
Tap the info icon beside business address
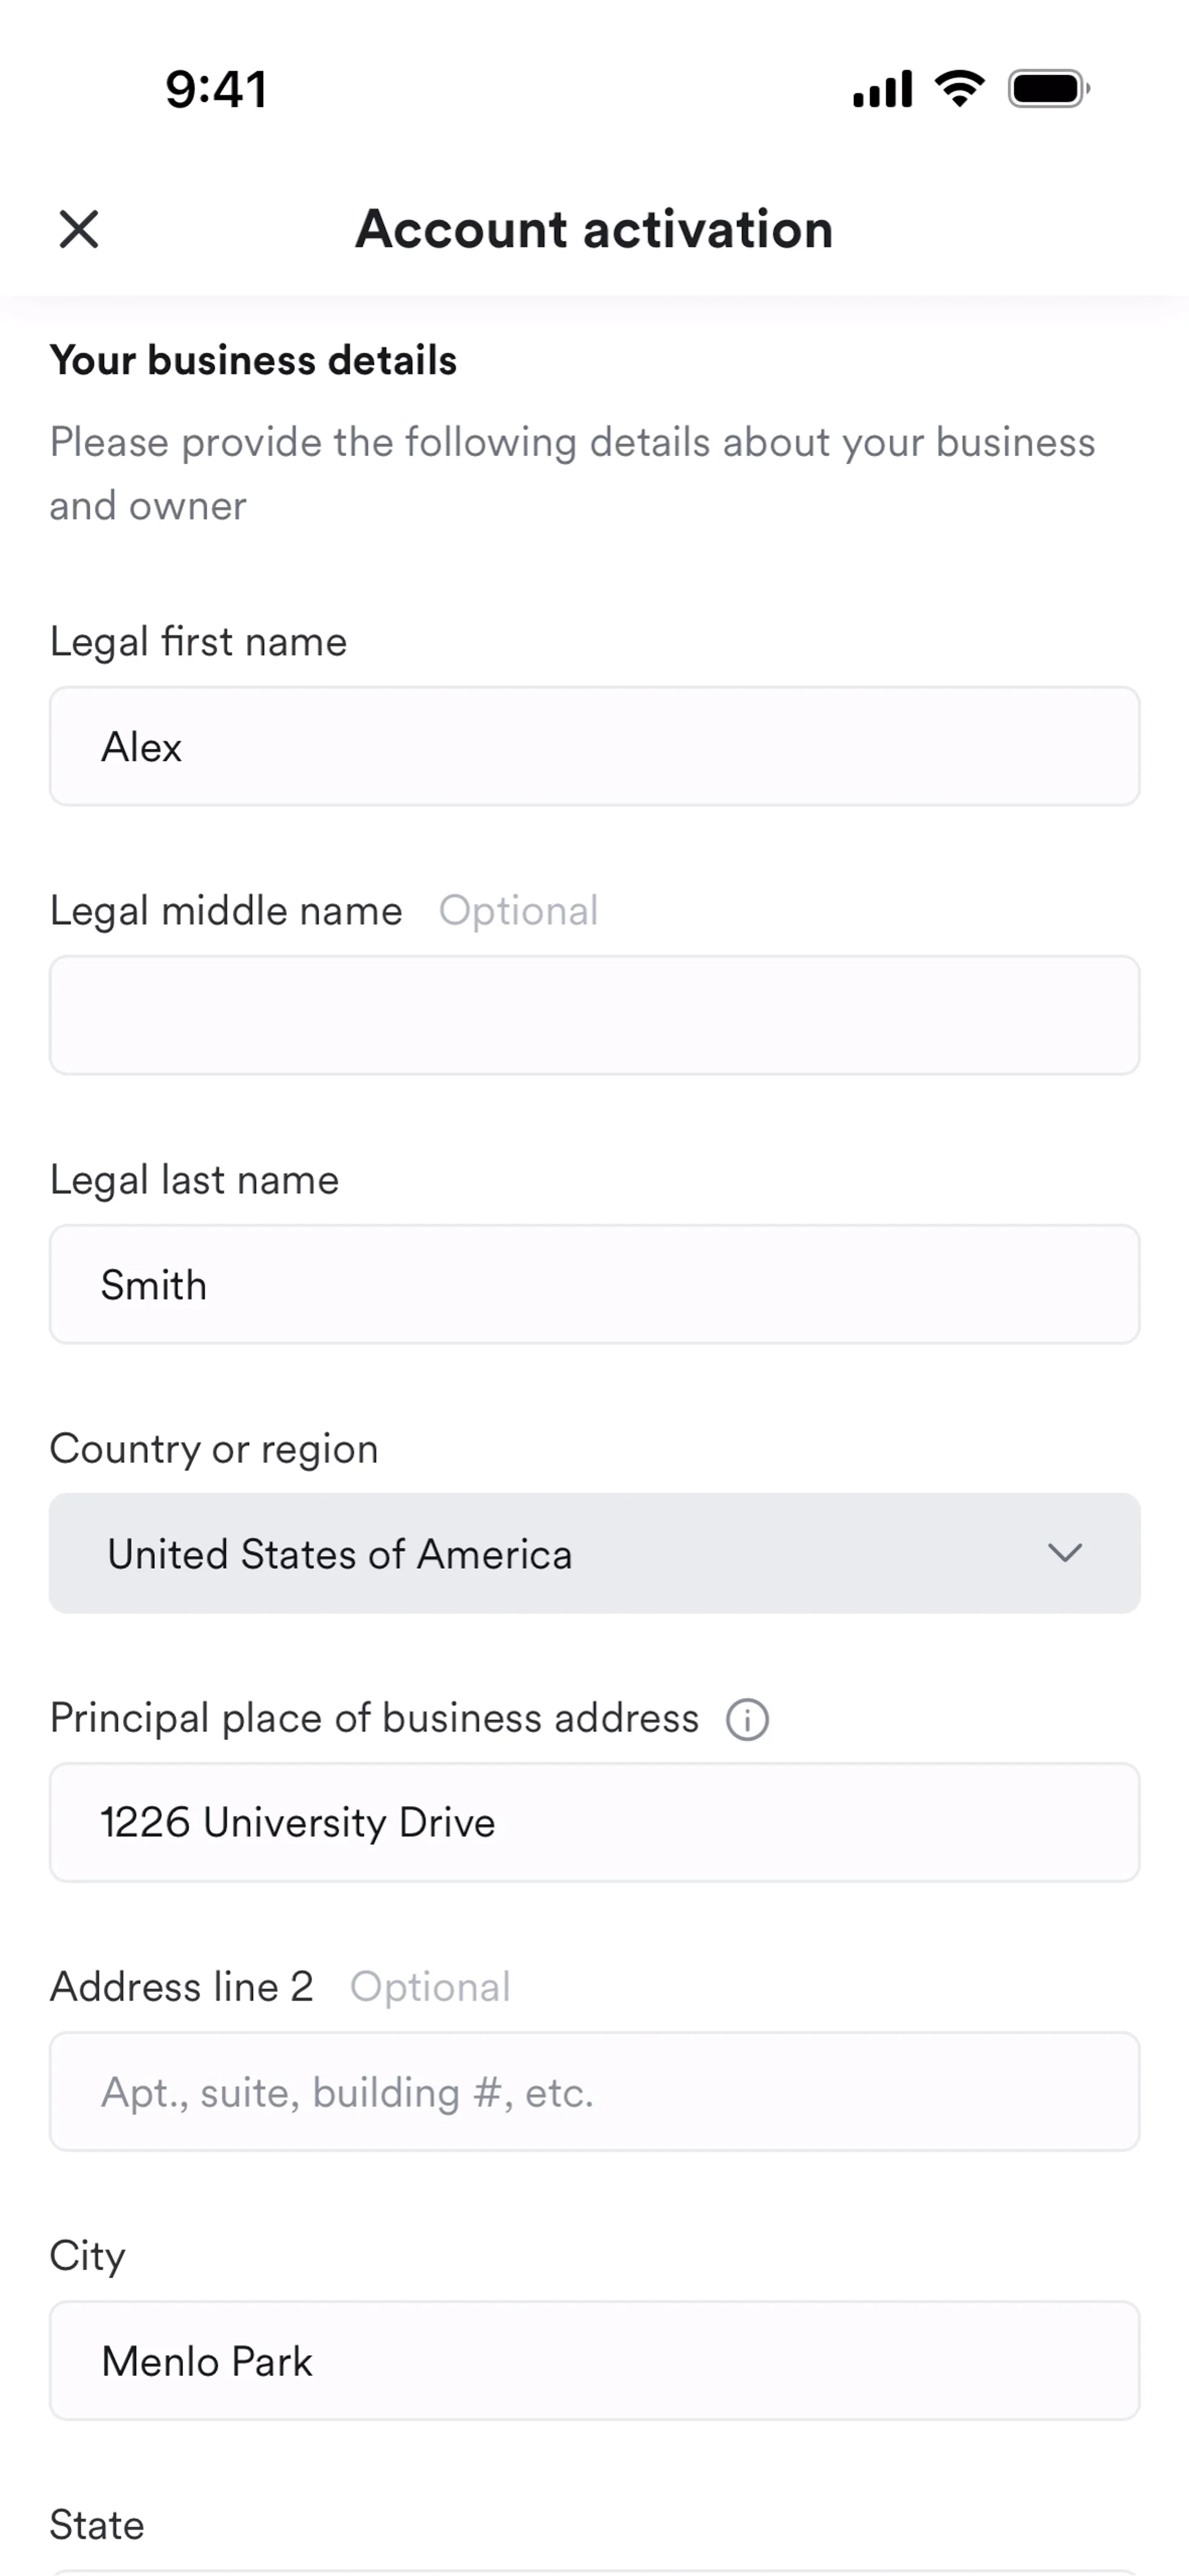[747, 1719]
